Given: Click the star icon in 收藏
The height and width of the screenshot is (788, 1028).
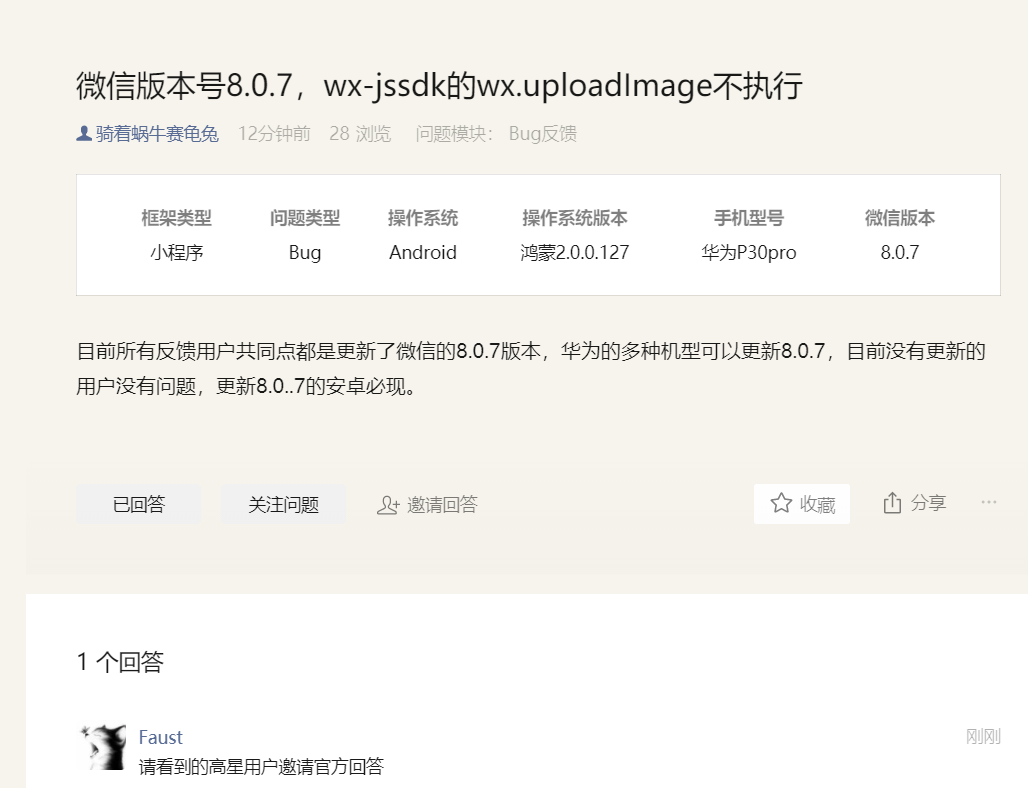Looking at the screenshot, I should [x=781, y=503].
